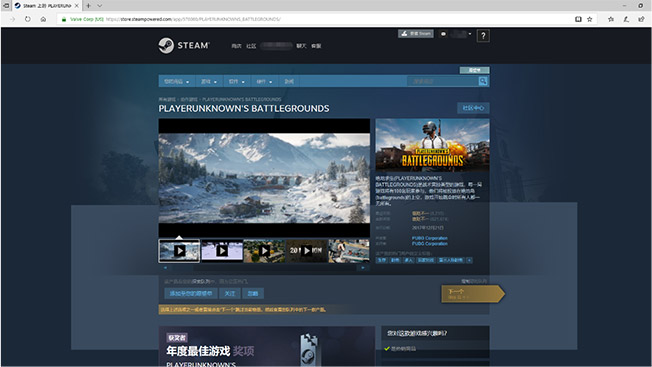Image resolution: width=652 pixels, height=367 pixels.
Task: Open the browser reading view icon
Action: click(578, 19)
